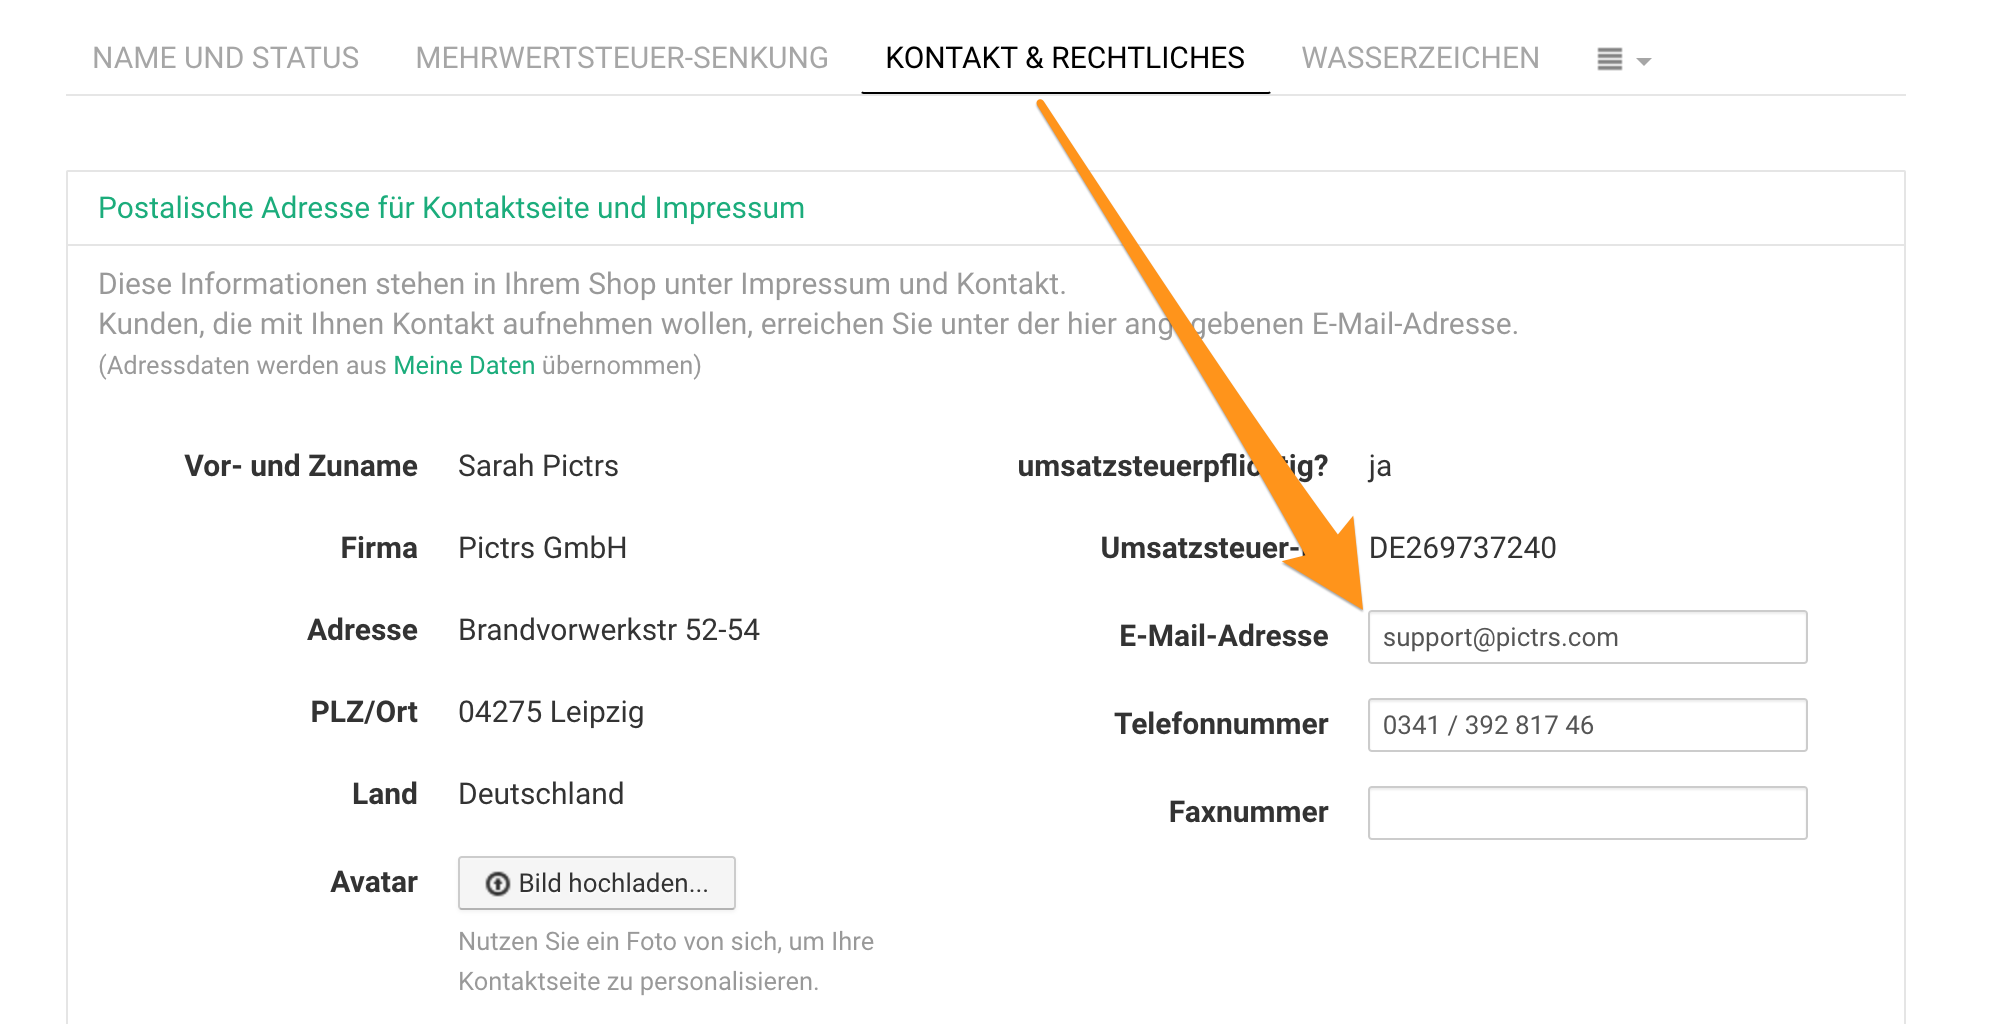Focus the Telefonnummer input field
Screen dimensions: 1990x1024
[1586, 725]
